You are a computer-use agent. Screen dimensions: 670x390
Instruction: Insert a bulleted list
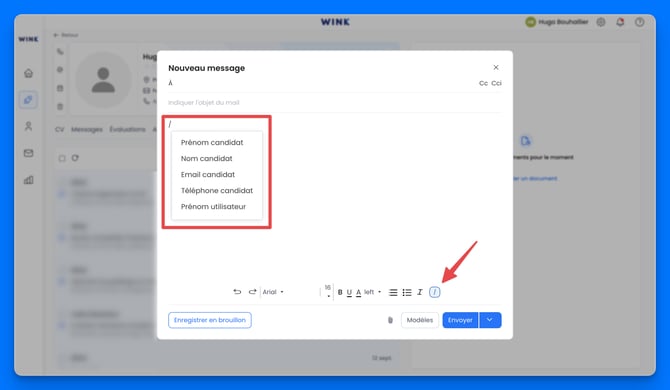click(407, 292)
